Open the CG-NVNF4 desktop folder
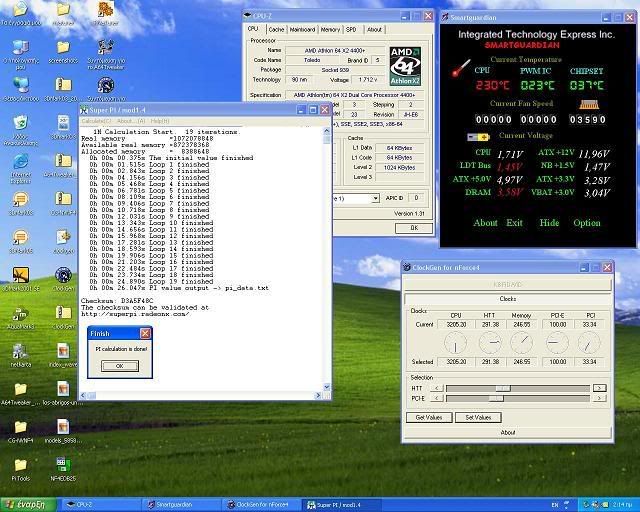 [20, 427]
